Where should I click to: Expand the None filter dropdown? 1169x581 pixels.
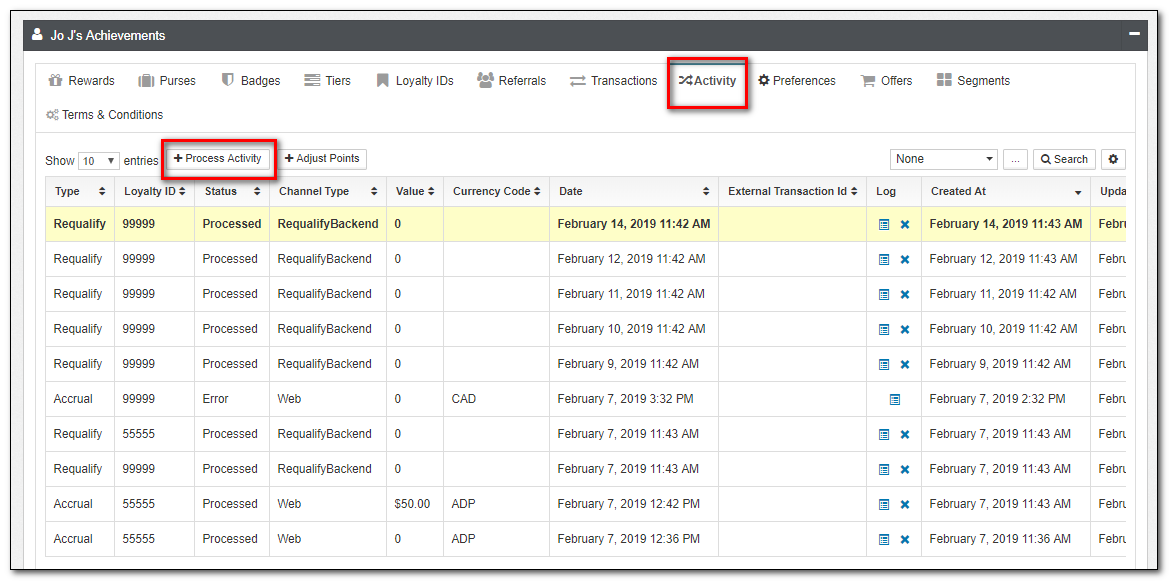pyautogui.click(x=943, y=160)
